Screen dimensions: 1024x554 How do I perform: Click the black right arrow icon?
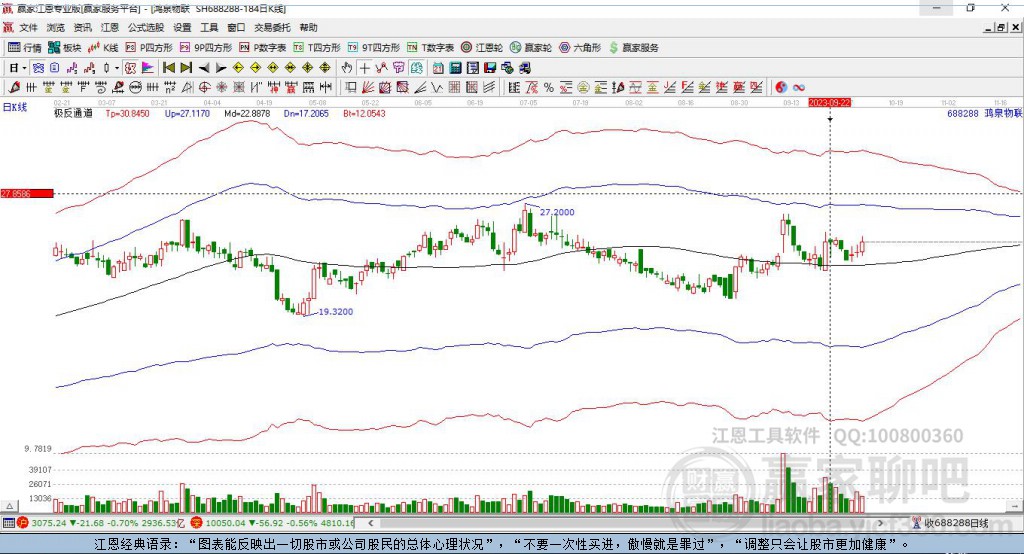[x=221, y=68]
